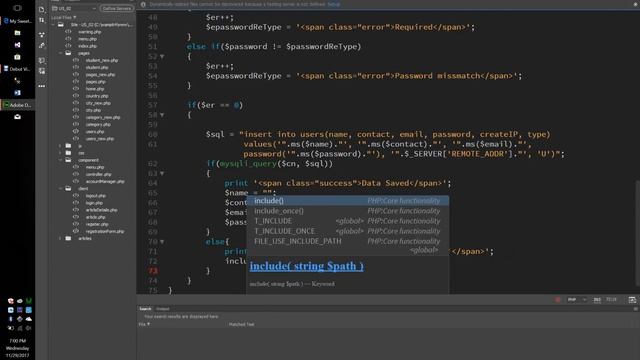Viewport: 640px width, 360px height.
Task: Open the Customize Toolbar three-dots icon
Action: click(42, 86)
